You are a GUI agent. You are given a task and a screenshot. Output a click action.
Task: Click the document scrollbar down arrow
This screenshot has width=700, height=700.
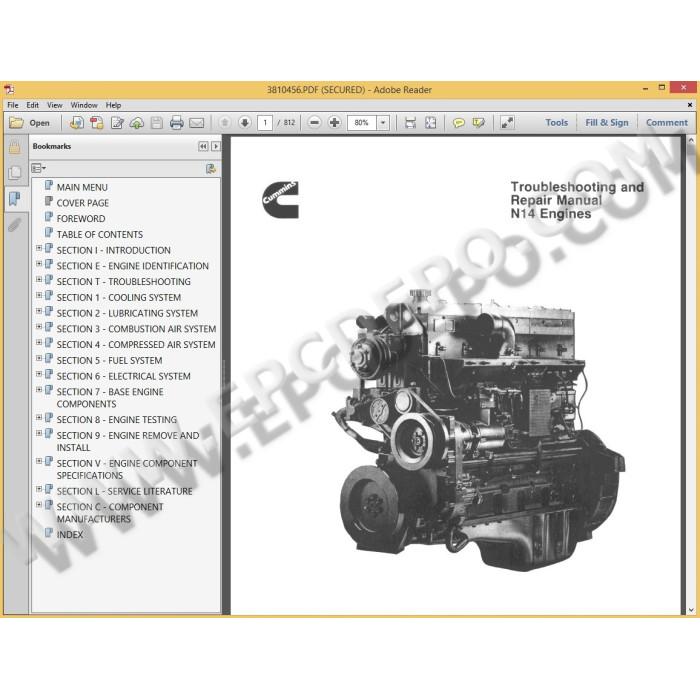point(691,609)
